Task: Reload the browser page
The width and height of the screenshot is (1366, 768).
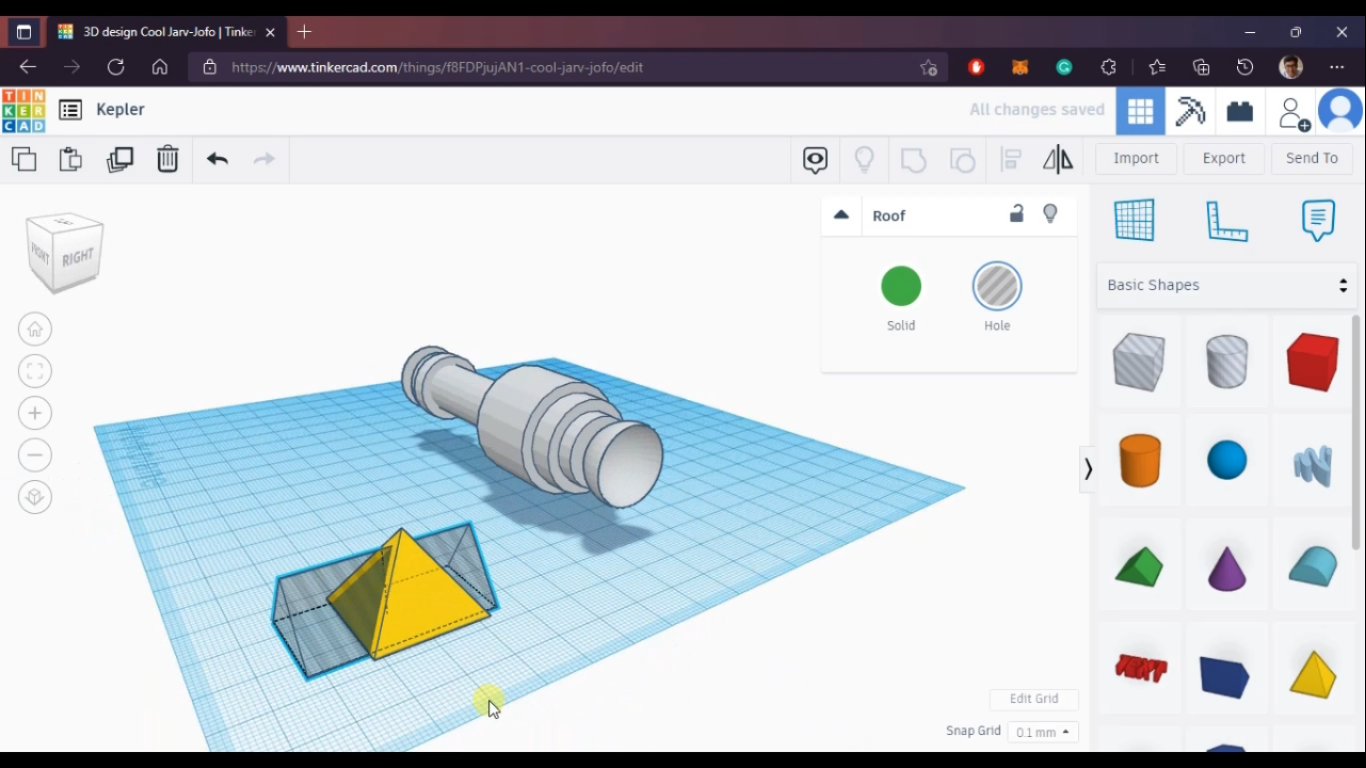Action: (x=116, y=67)
